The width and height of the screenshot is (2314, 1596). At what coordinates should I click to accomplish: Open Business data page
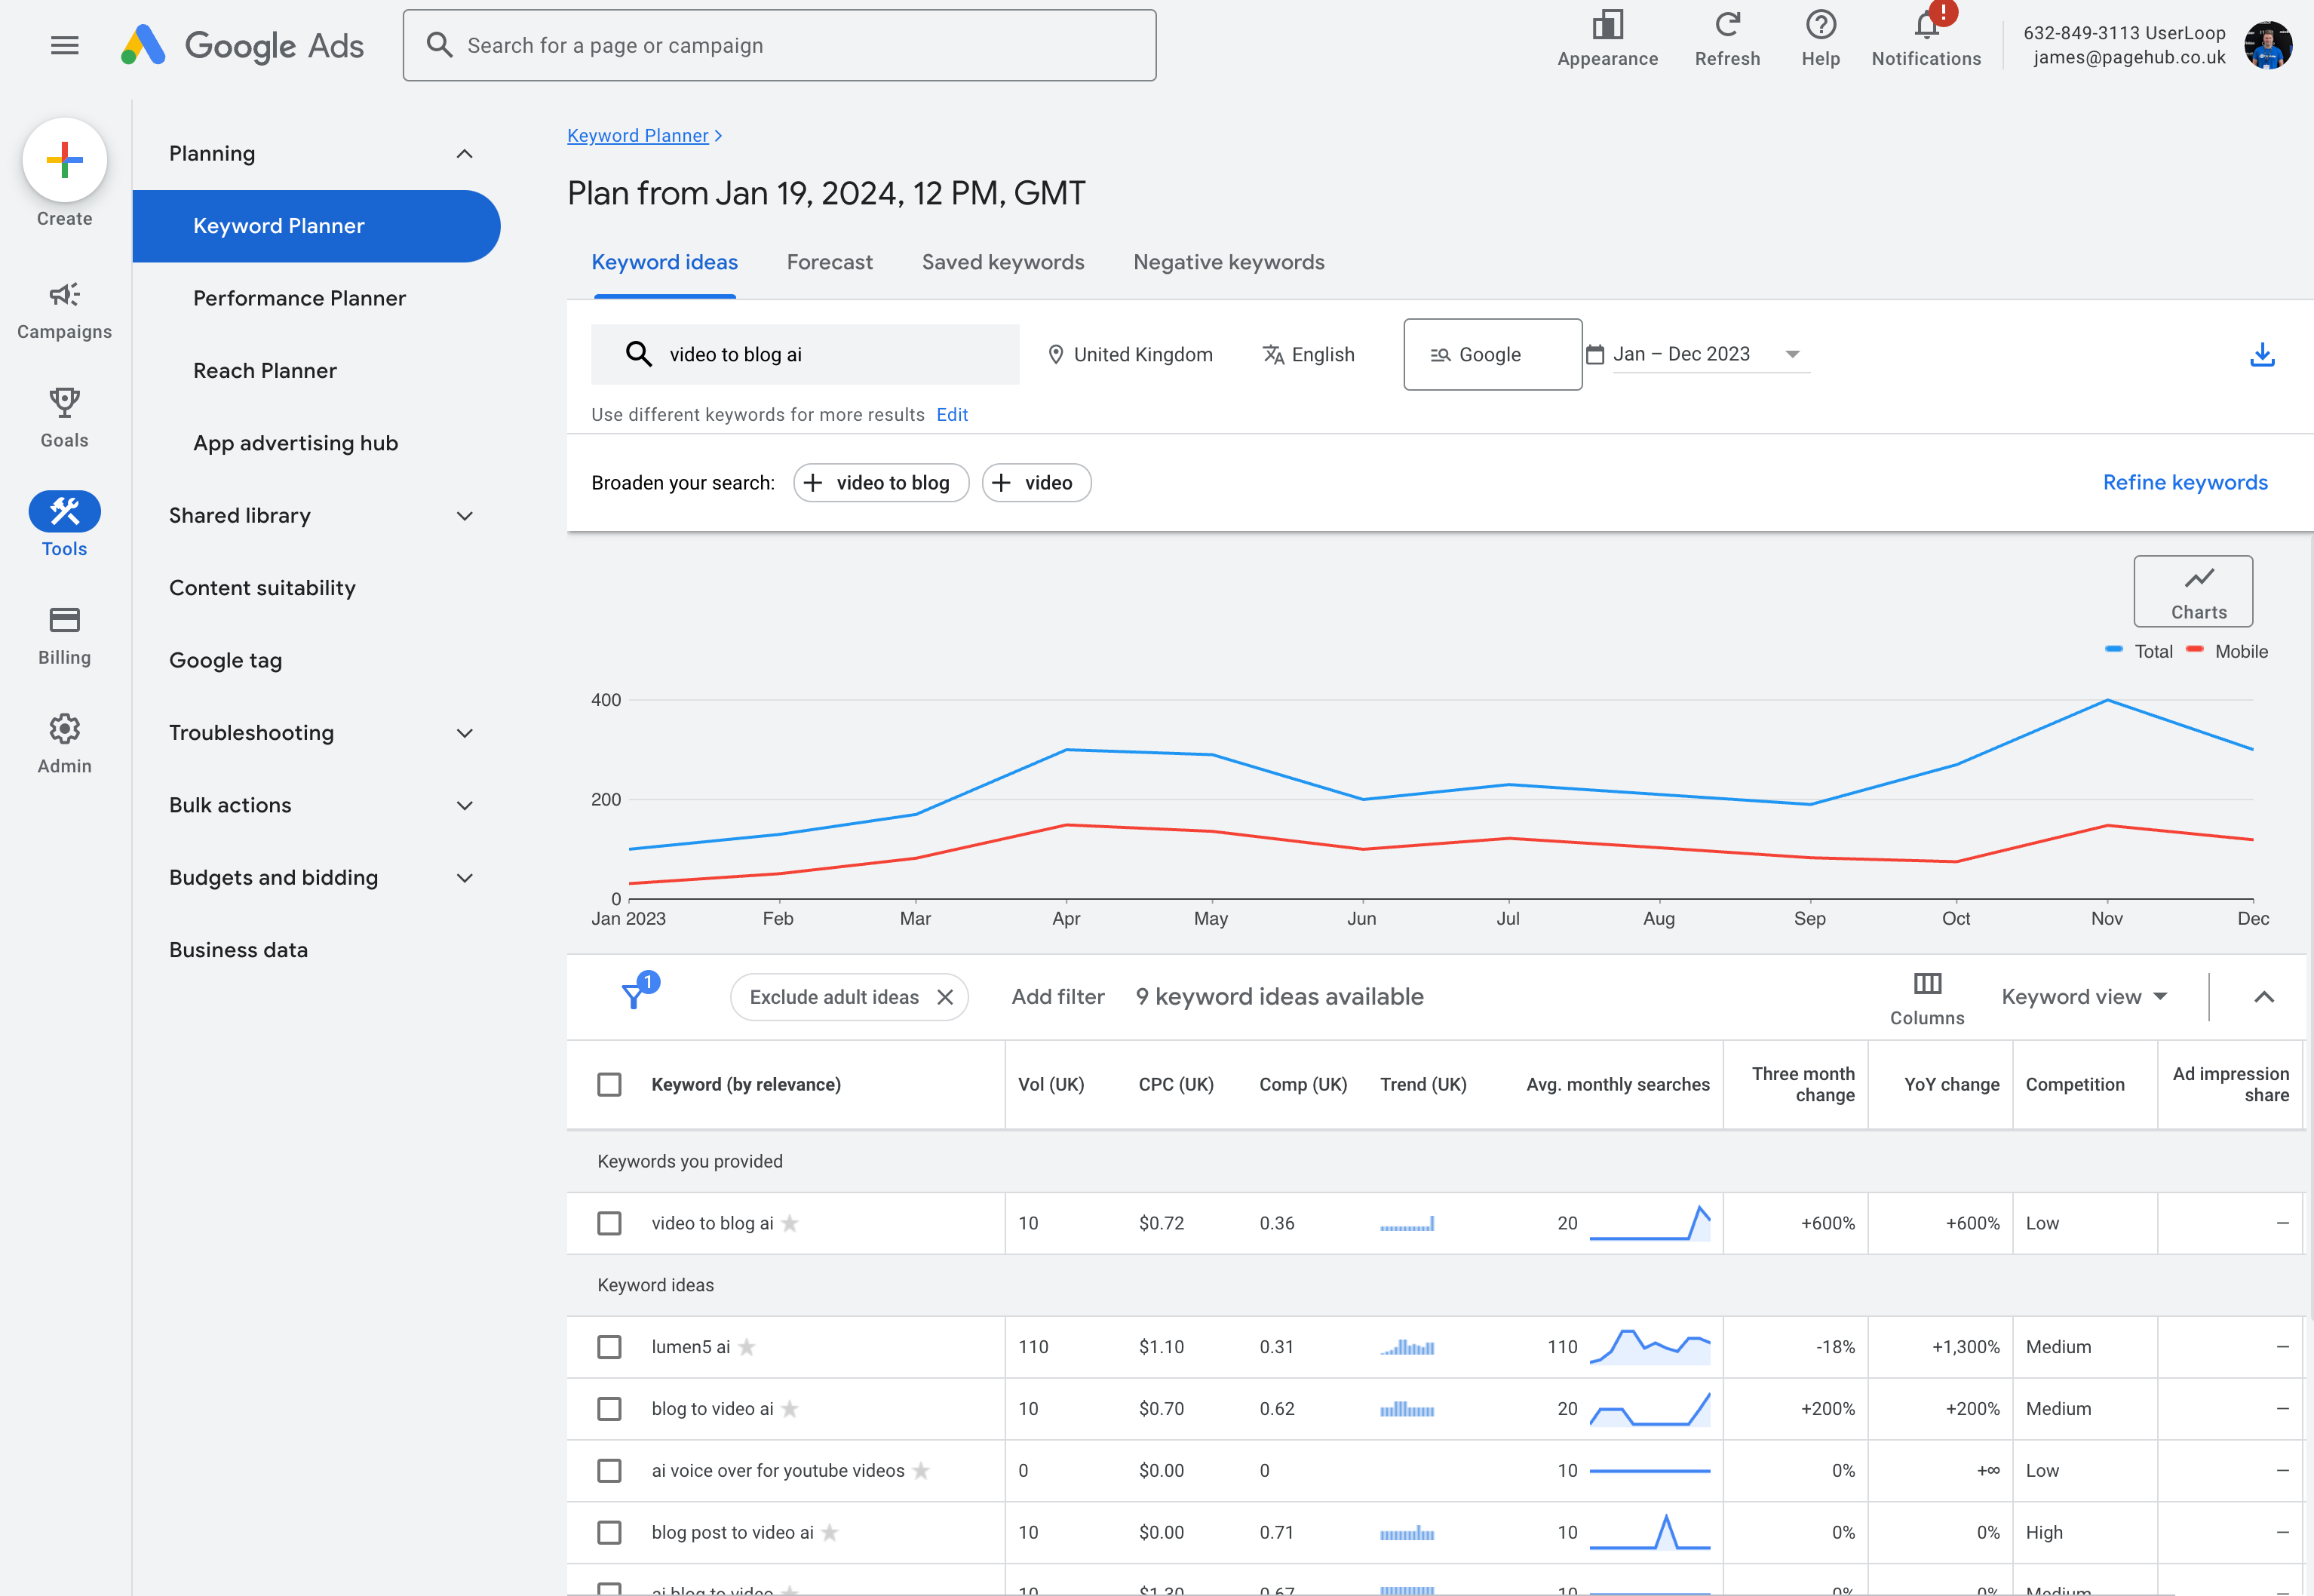click(x=238, y=950)
